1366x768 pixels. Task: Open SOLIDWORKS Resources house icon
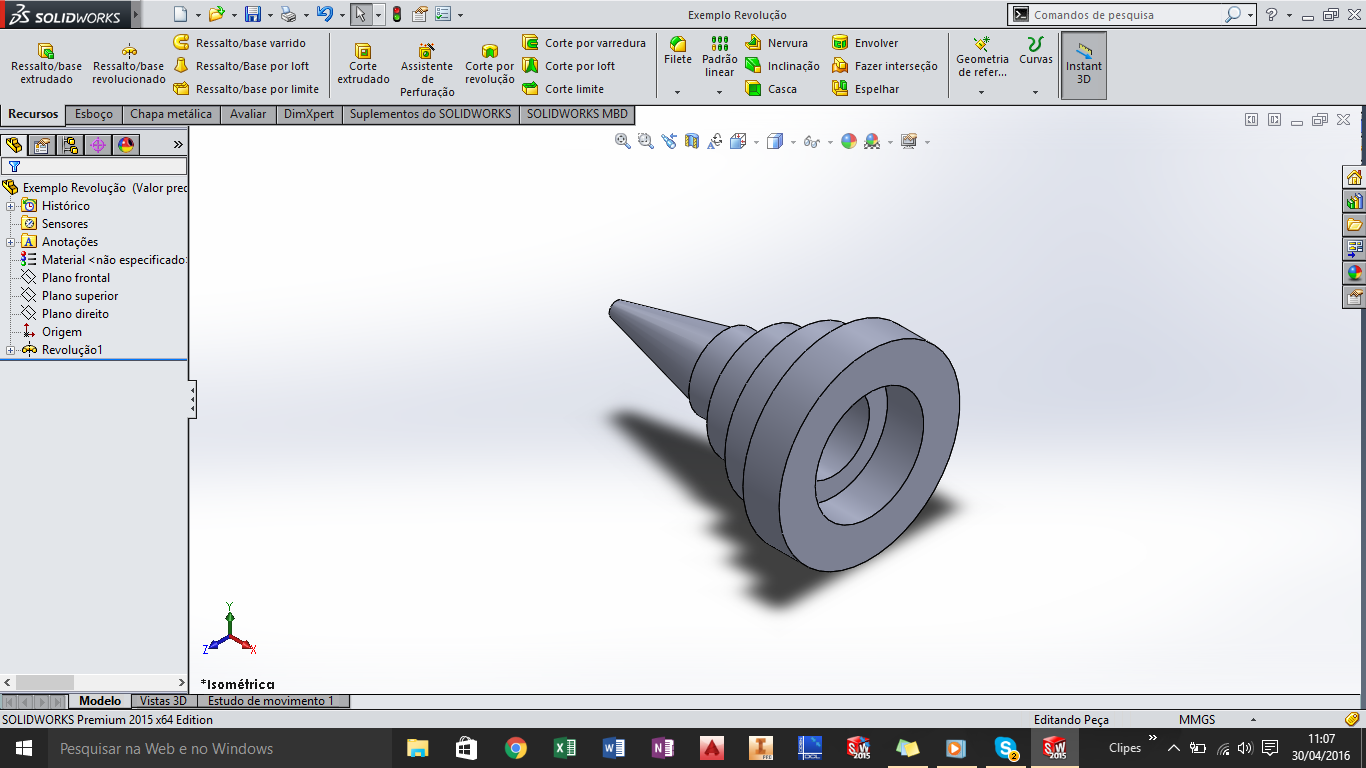1355,177
